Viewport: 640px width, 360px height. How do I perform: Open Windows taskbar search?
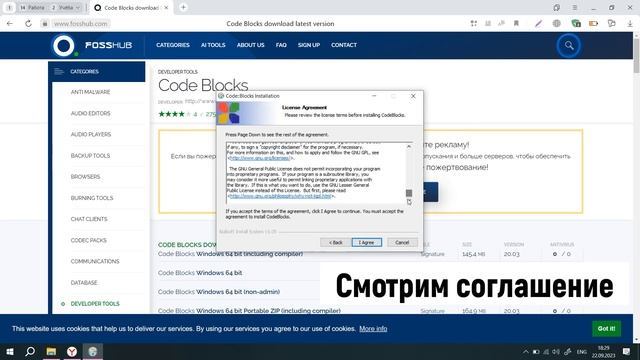[30, 351]
